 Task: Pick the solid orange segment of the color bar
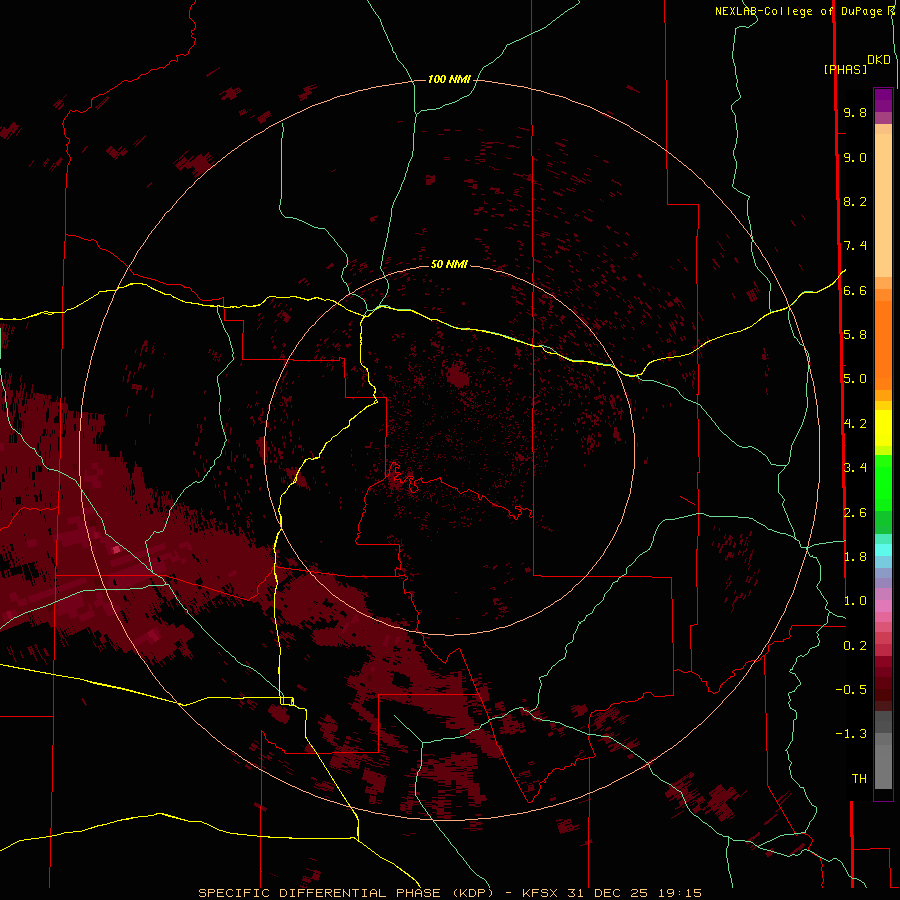(883, 345)
